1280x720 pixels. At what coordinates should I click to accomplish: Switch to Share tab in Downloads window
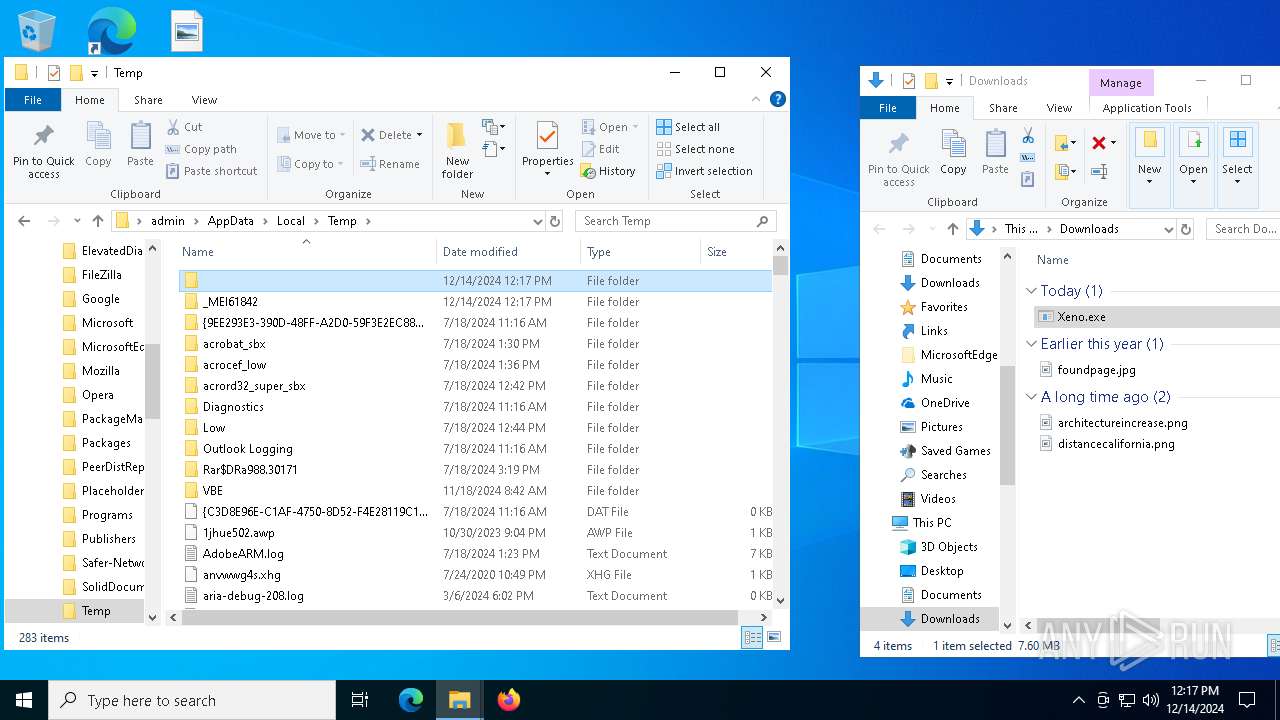1003,108
